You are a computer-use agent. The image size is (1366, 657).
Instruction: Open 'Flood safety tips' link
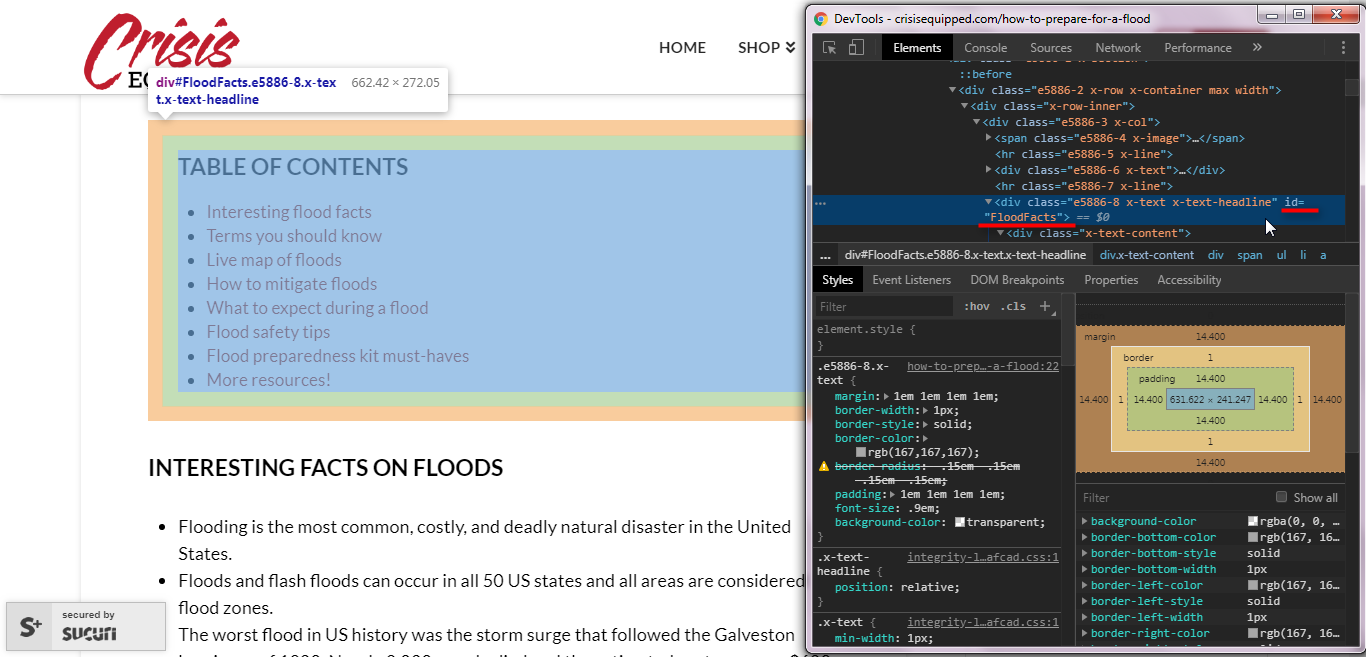[268, 332]
